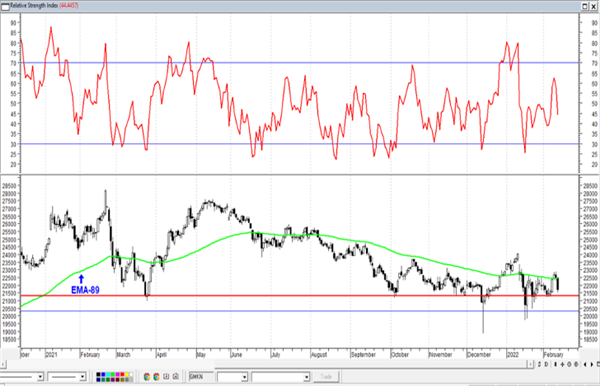The width and height of the screenshot is (600, 386).
Task: Pick the black color swatch
Action: (x=98, y=375)
